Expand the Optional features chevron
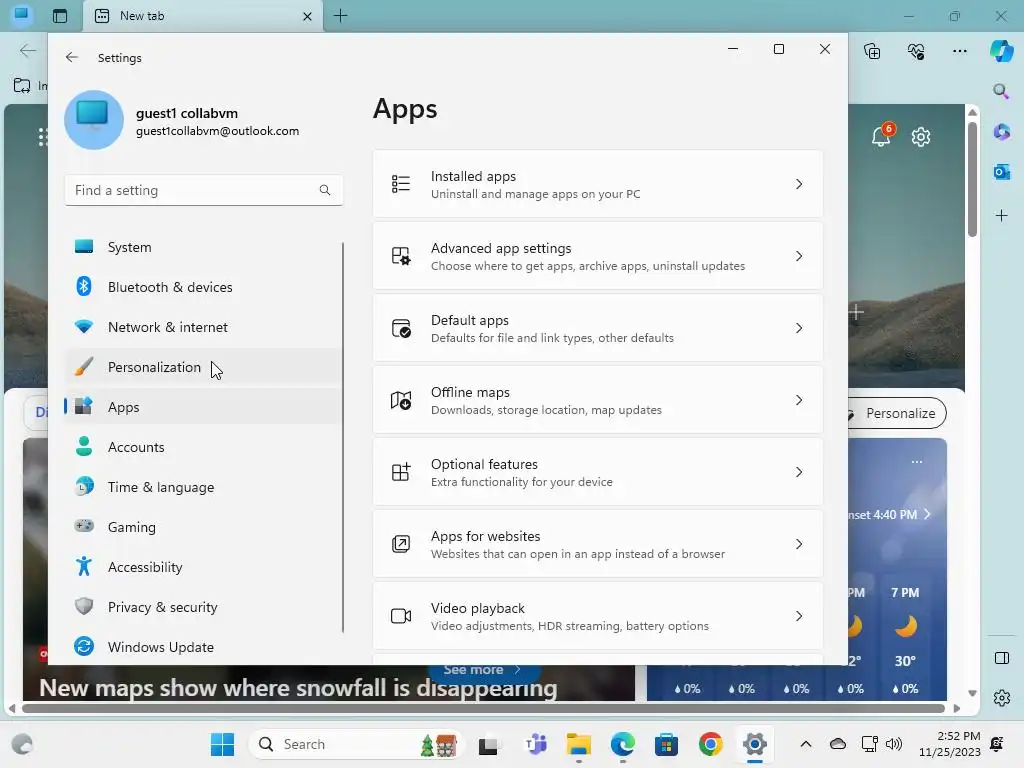 coord(799,472)
